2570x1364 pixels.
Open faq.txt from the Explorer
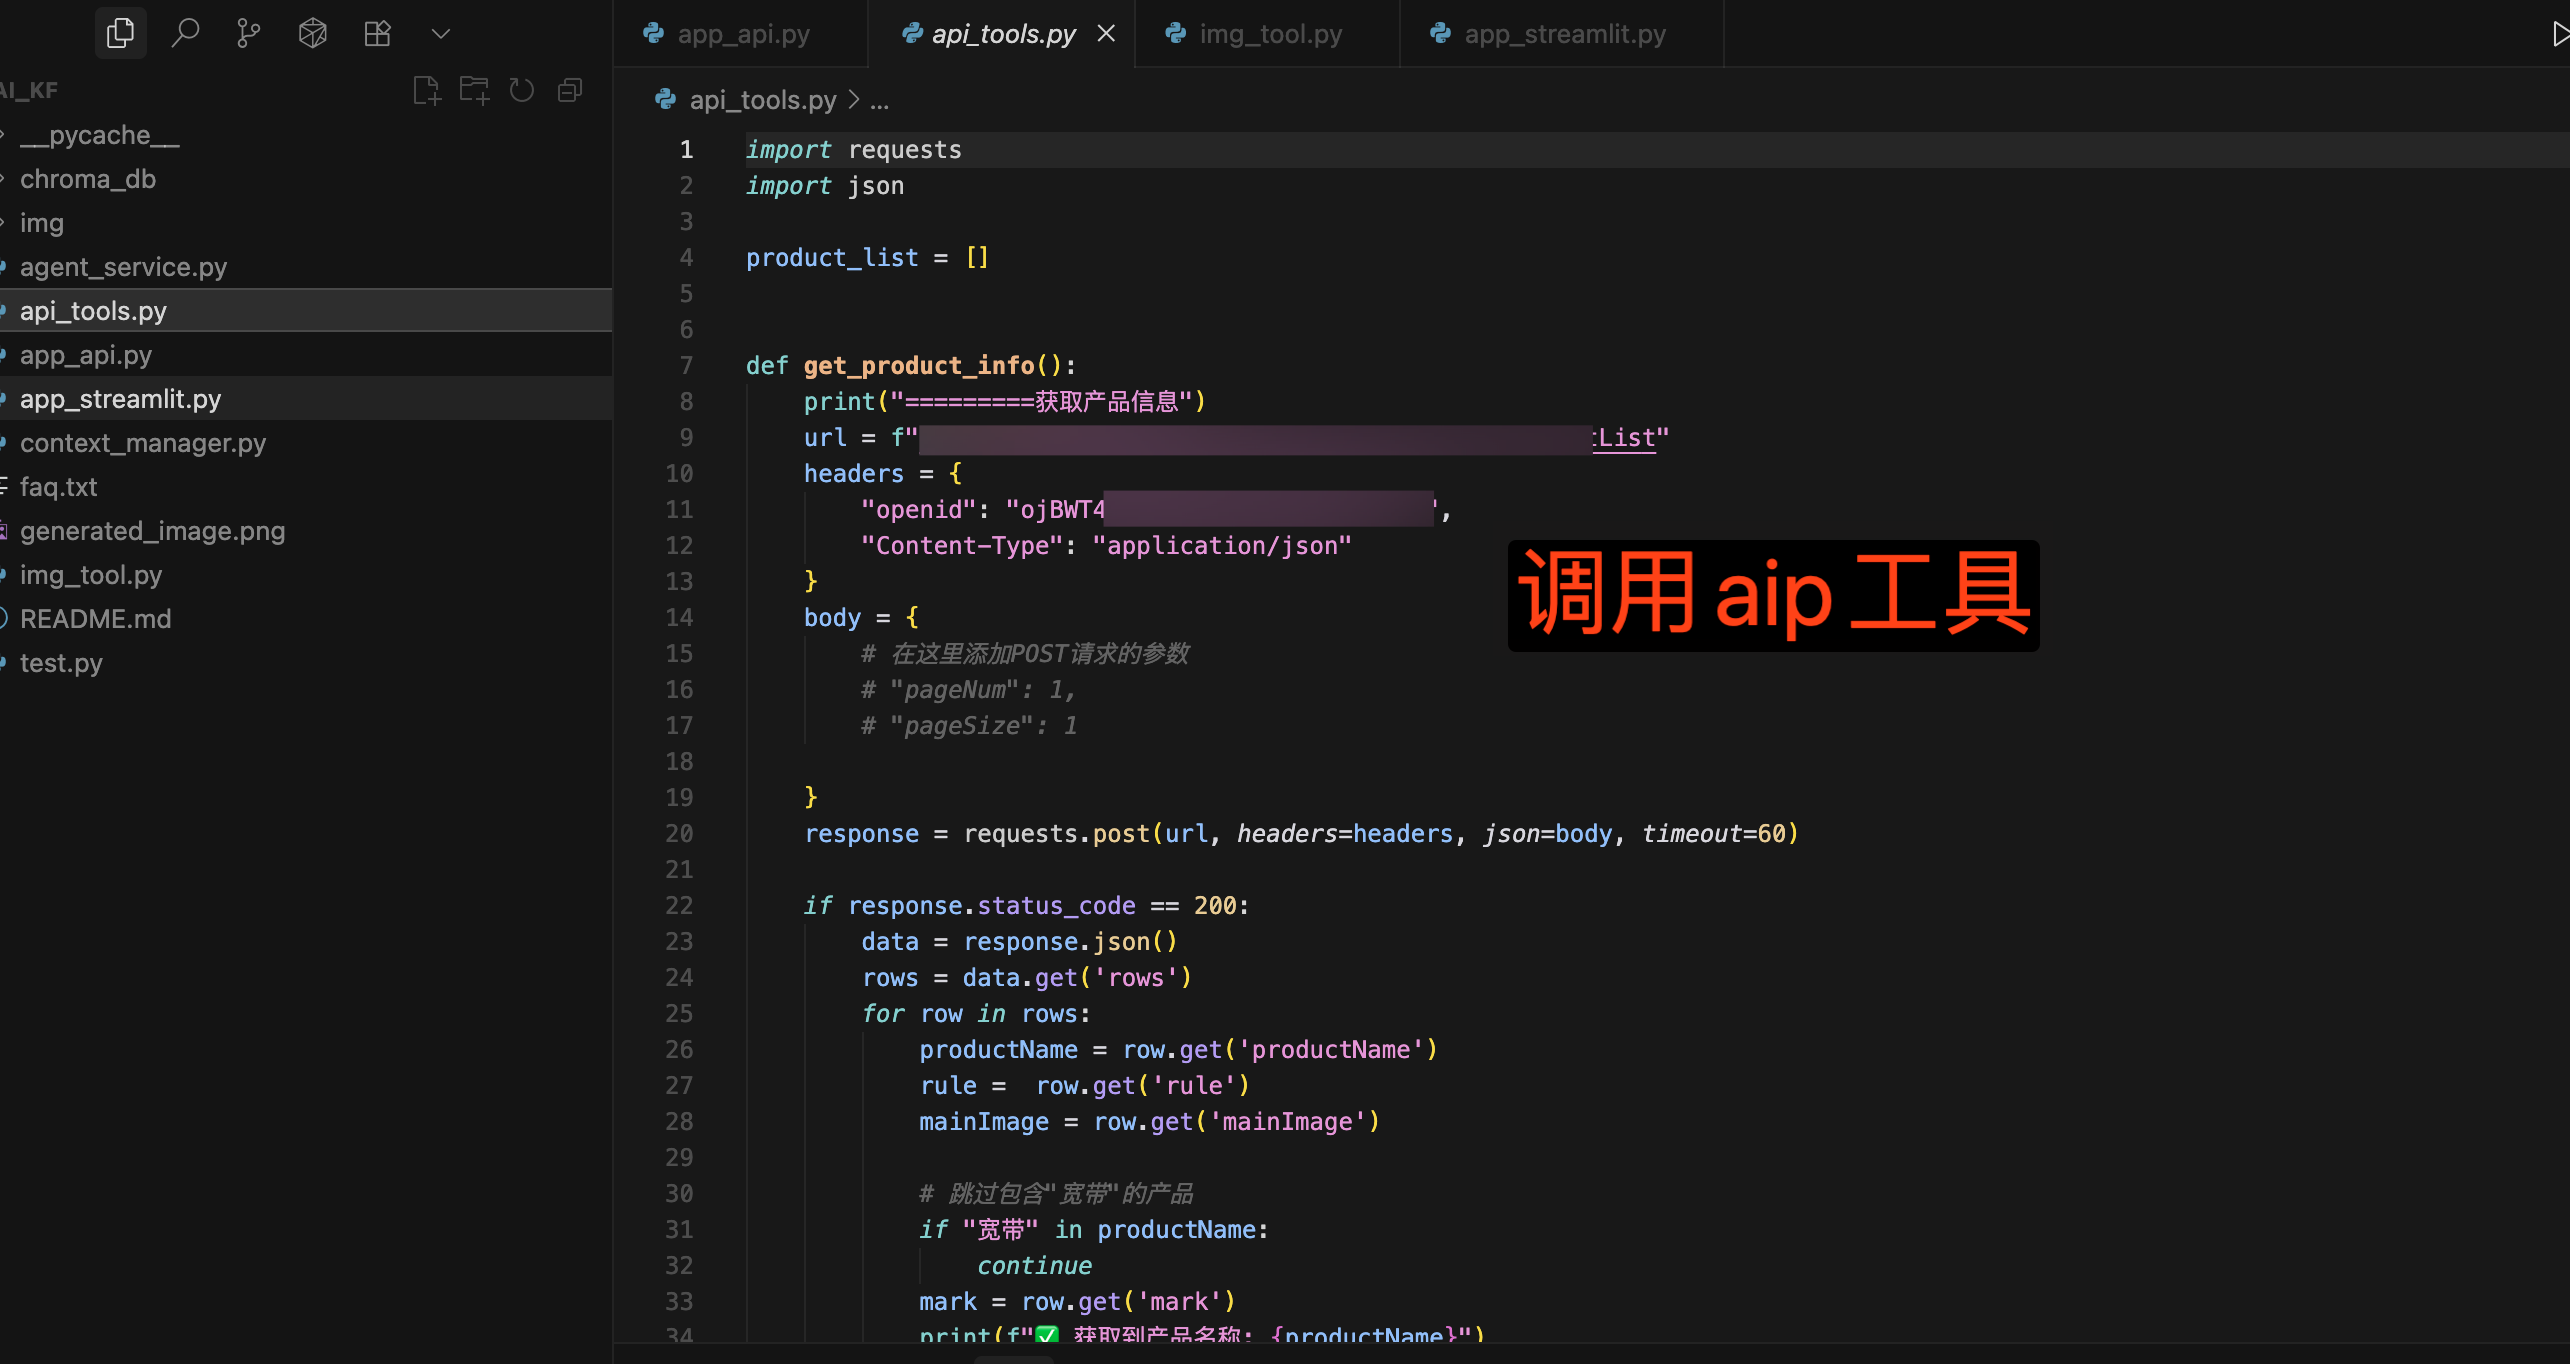point(58,486)
